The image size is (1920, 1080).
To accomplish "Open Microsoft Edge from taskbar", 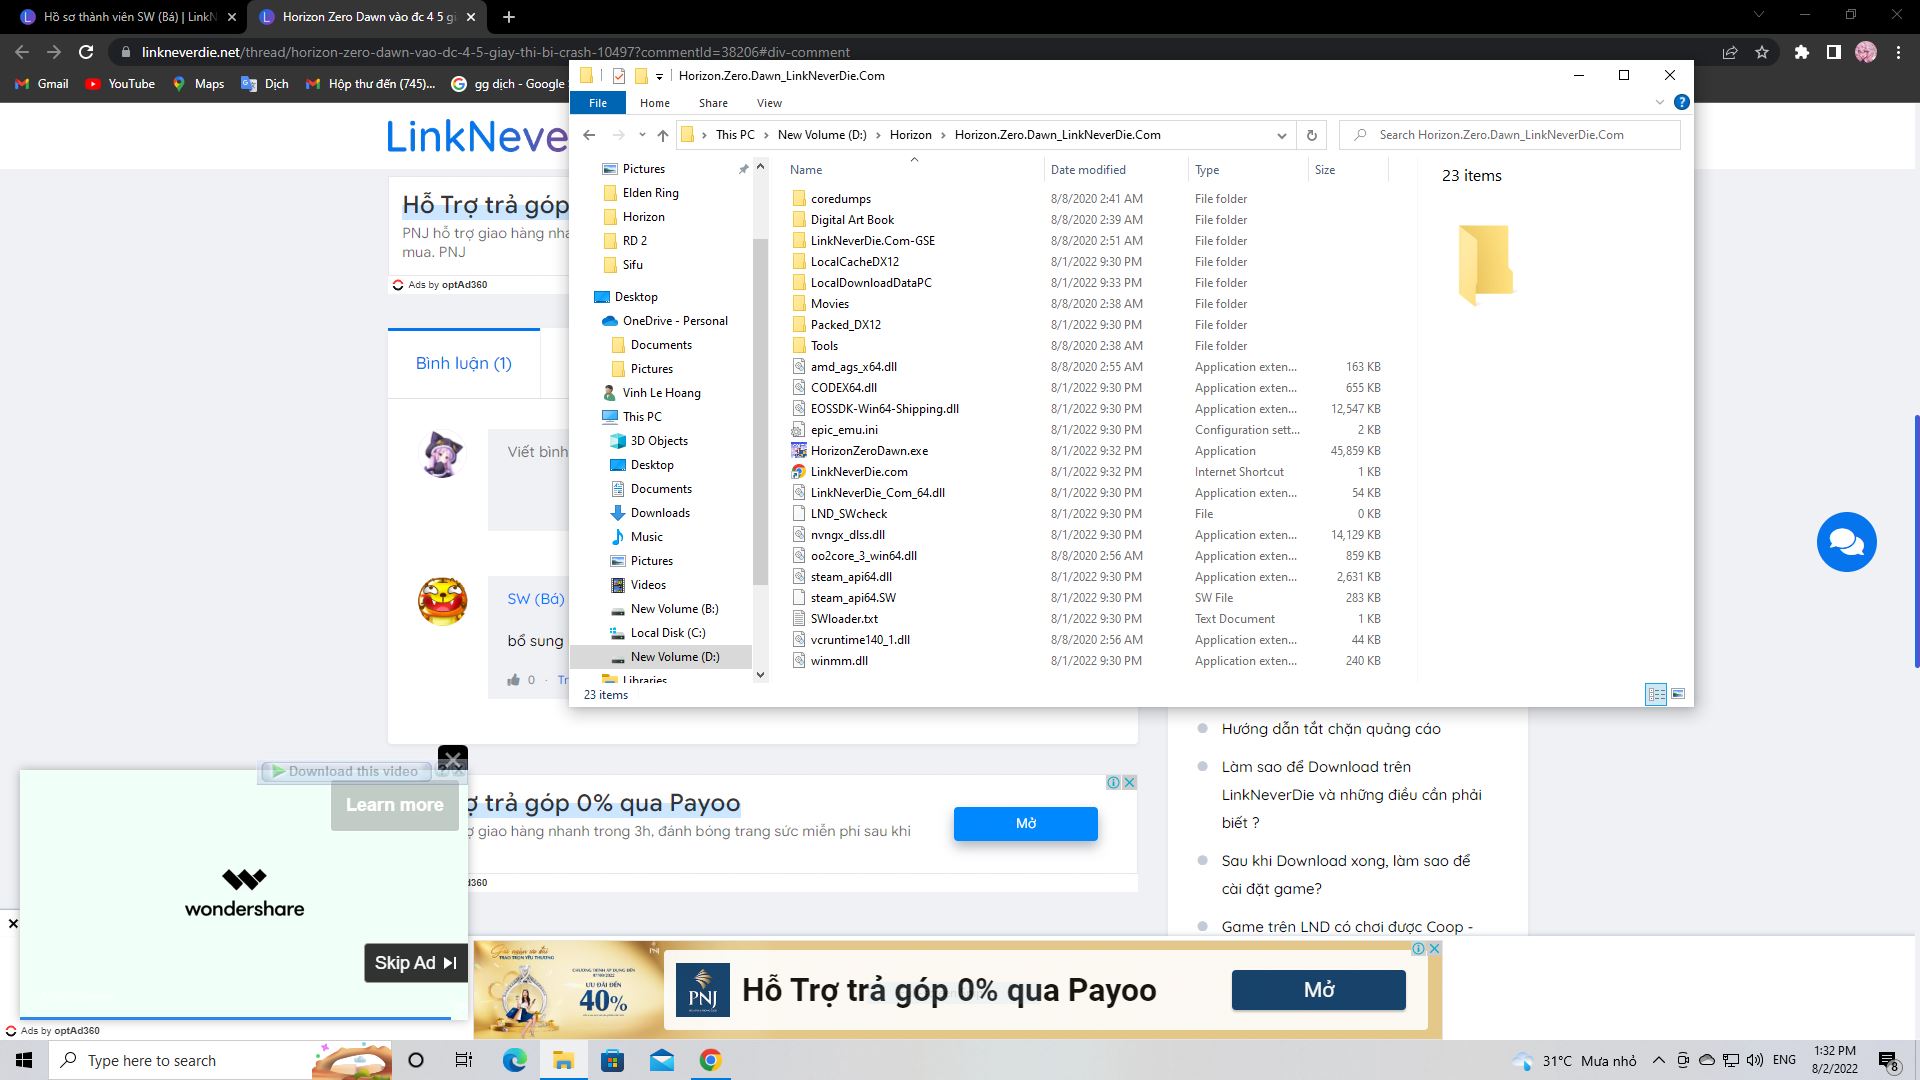I will [514, 1060].
